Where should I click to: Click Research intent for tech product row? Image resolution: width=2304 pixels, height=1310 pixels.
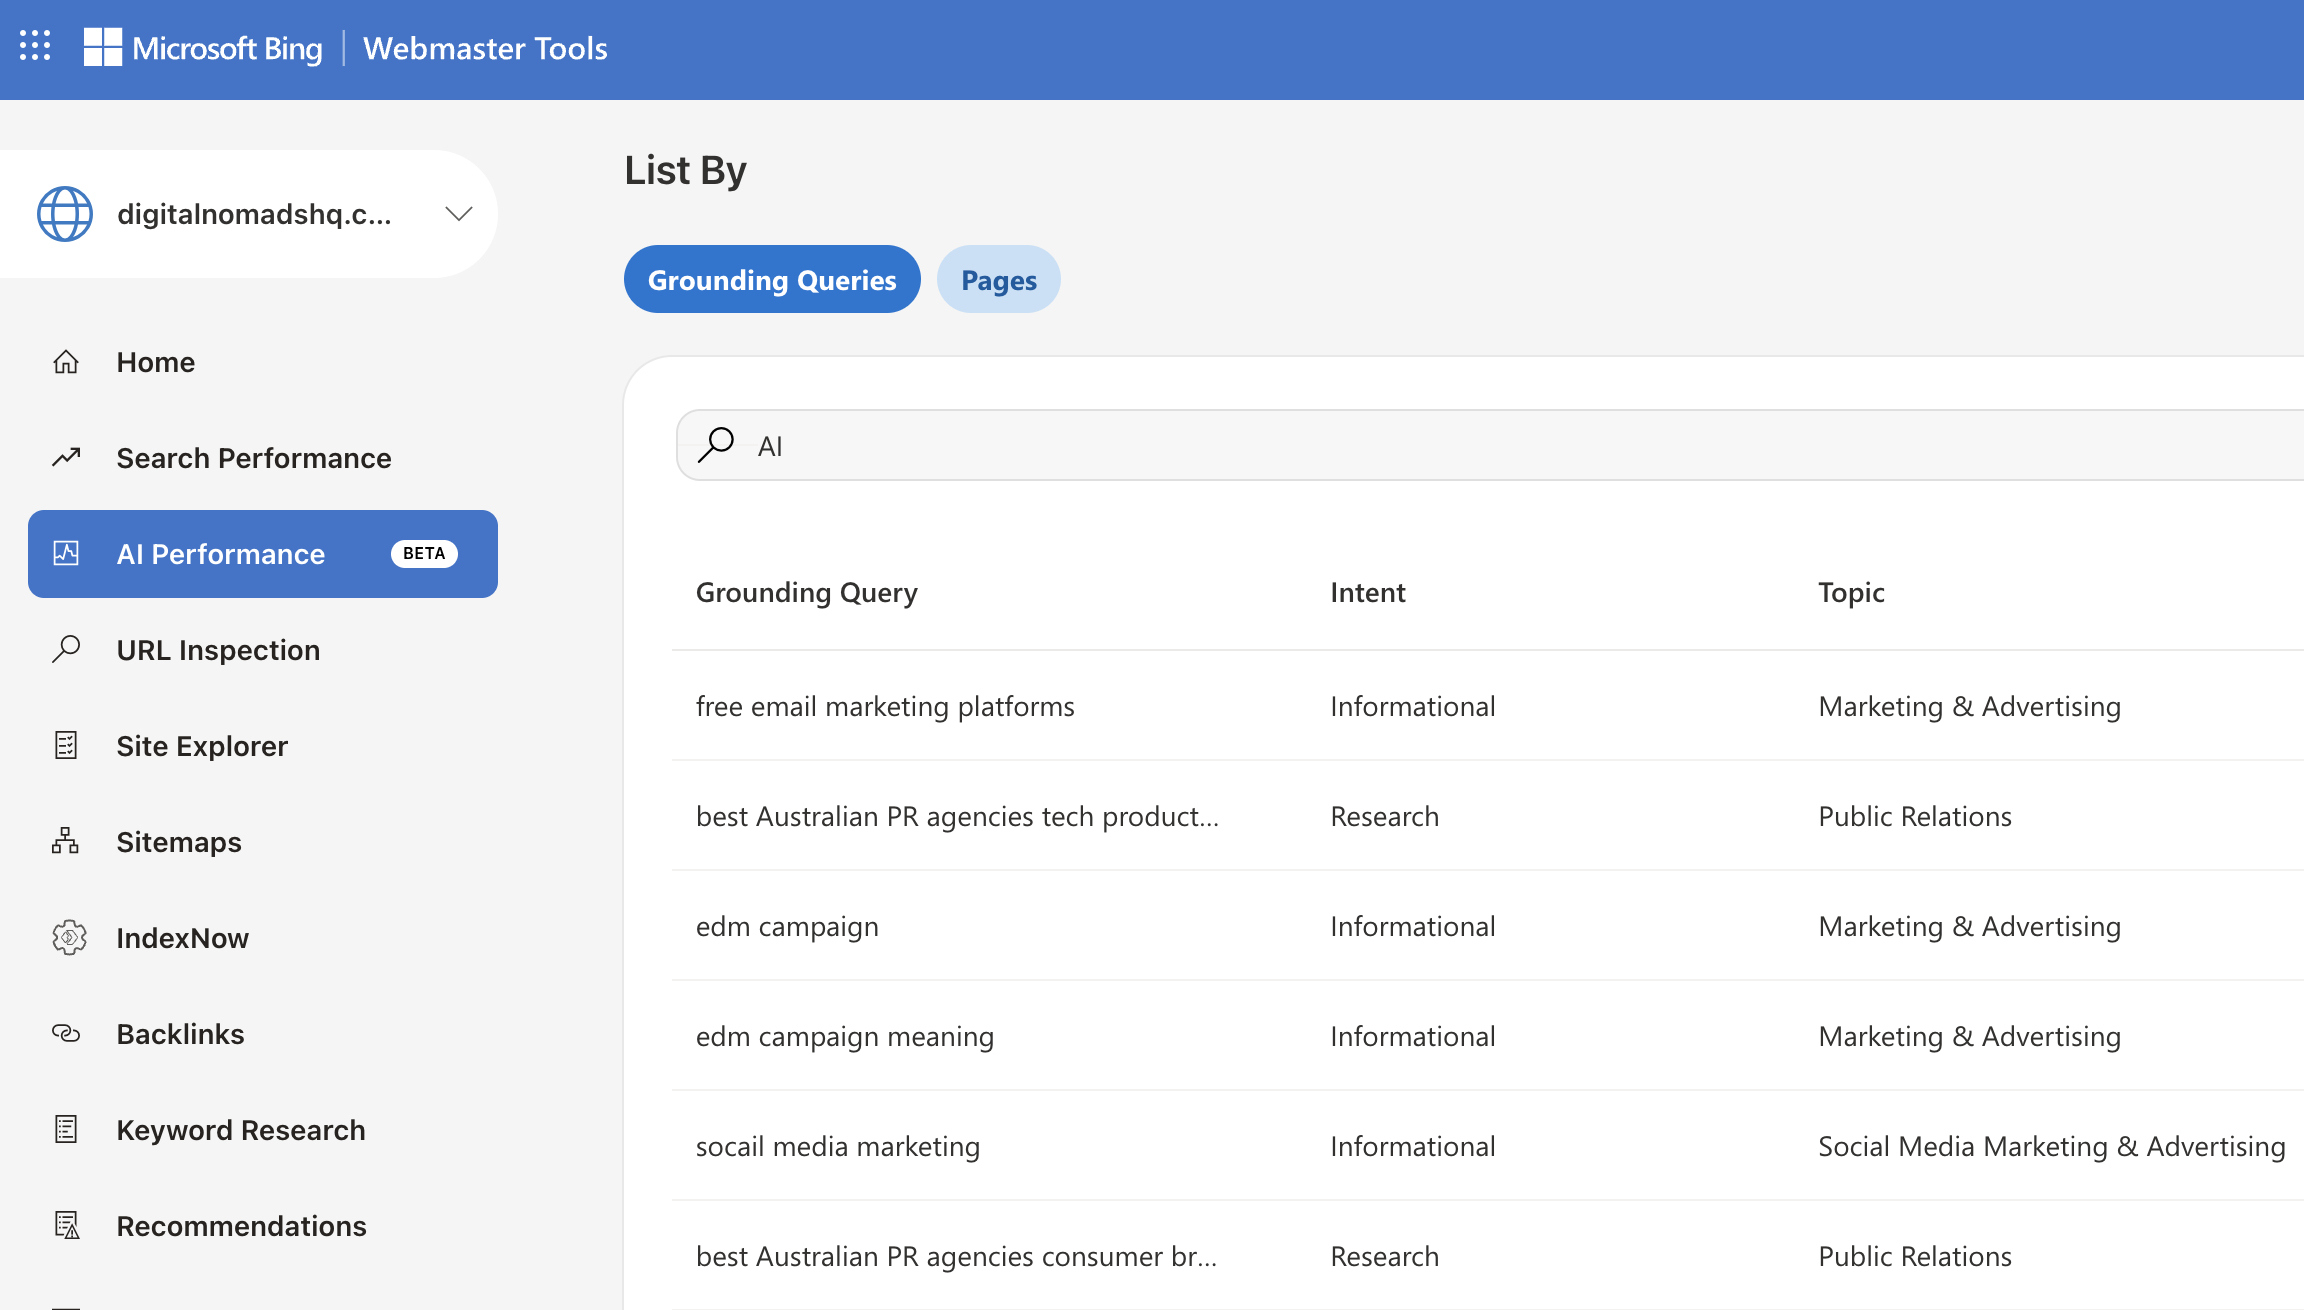(1384, 816)
